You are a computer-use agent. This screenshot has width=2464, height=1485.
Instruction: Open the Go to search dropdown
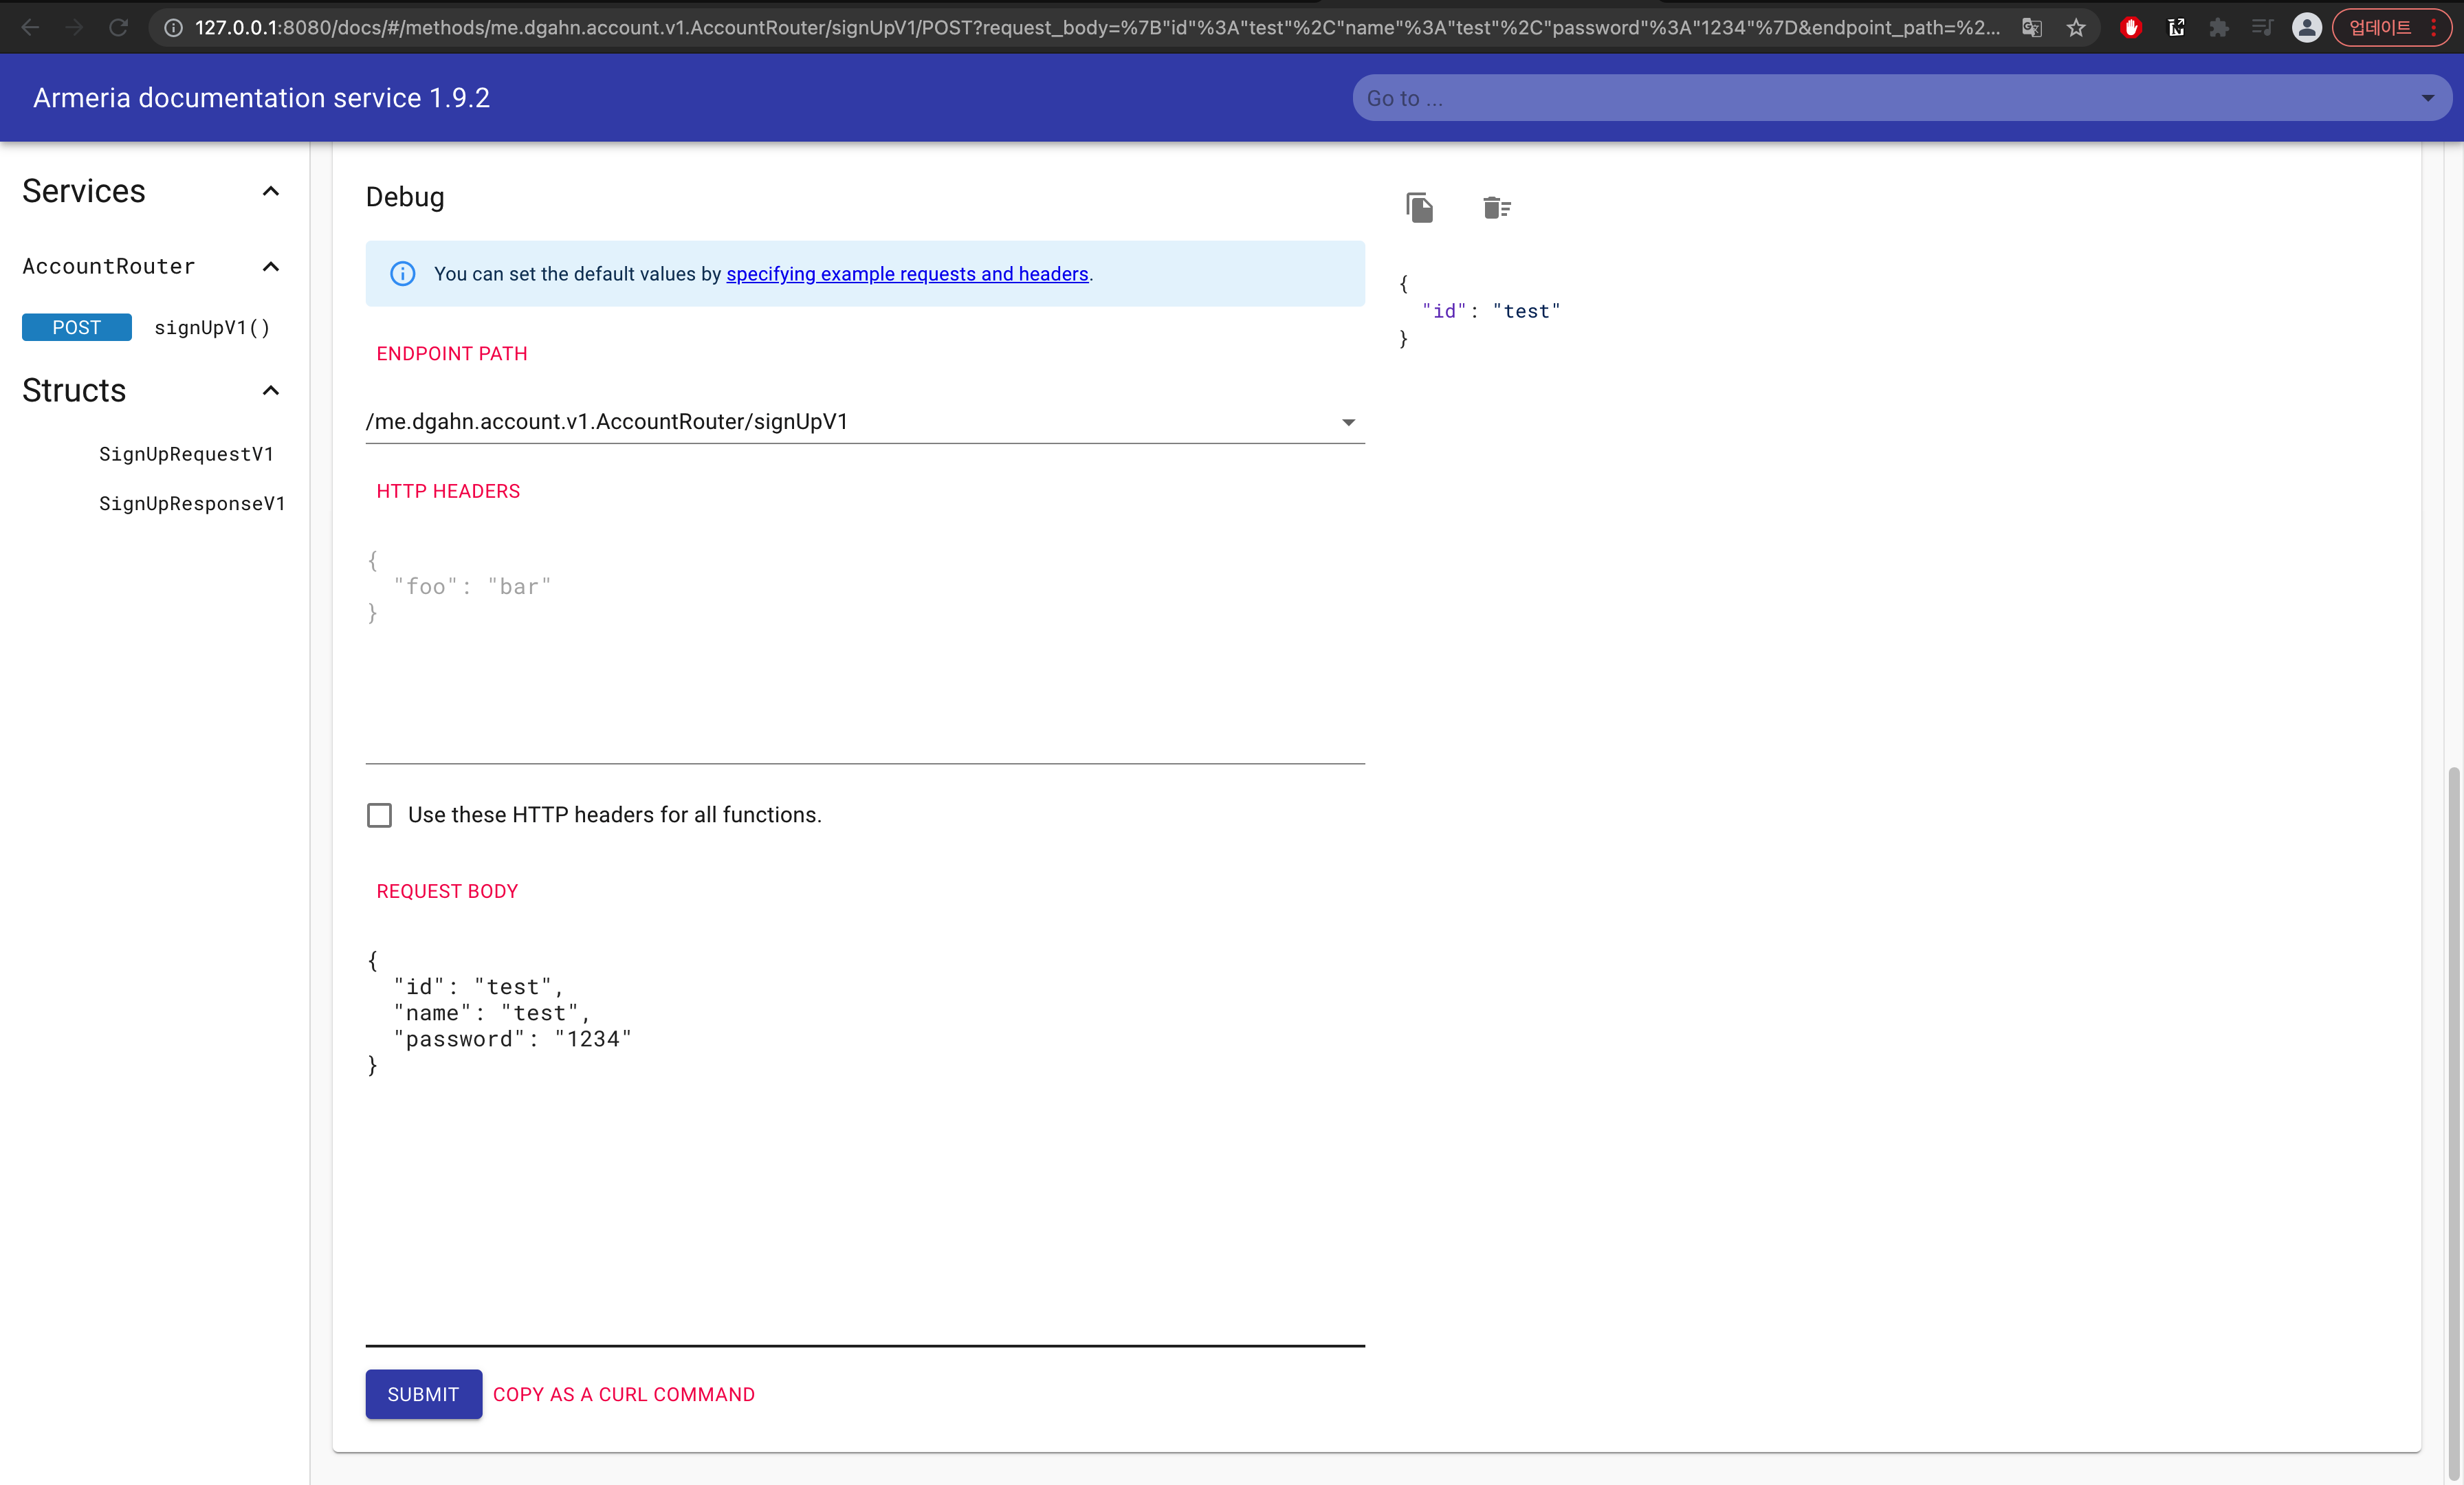pos(2427,98)
